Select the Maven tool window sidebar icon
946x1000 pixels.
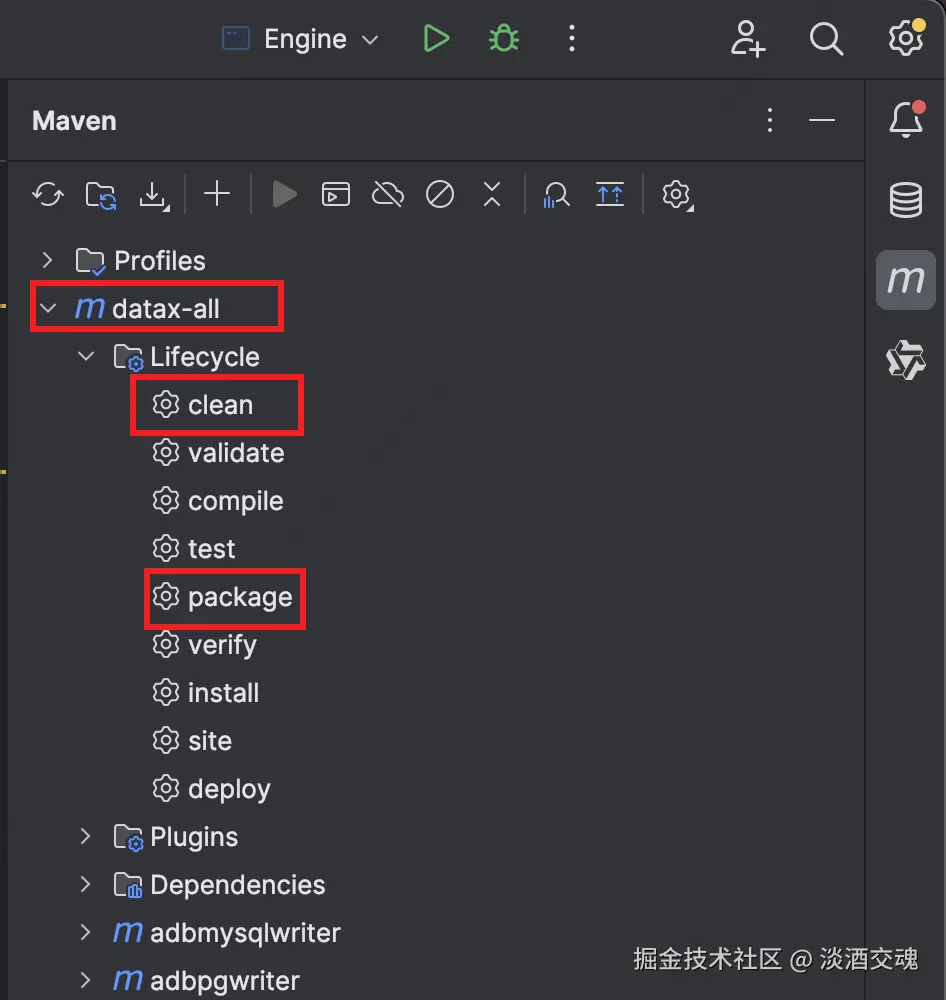(x=906, y=279)
